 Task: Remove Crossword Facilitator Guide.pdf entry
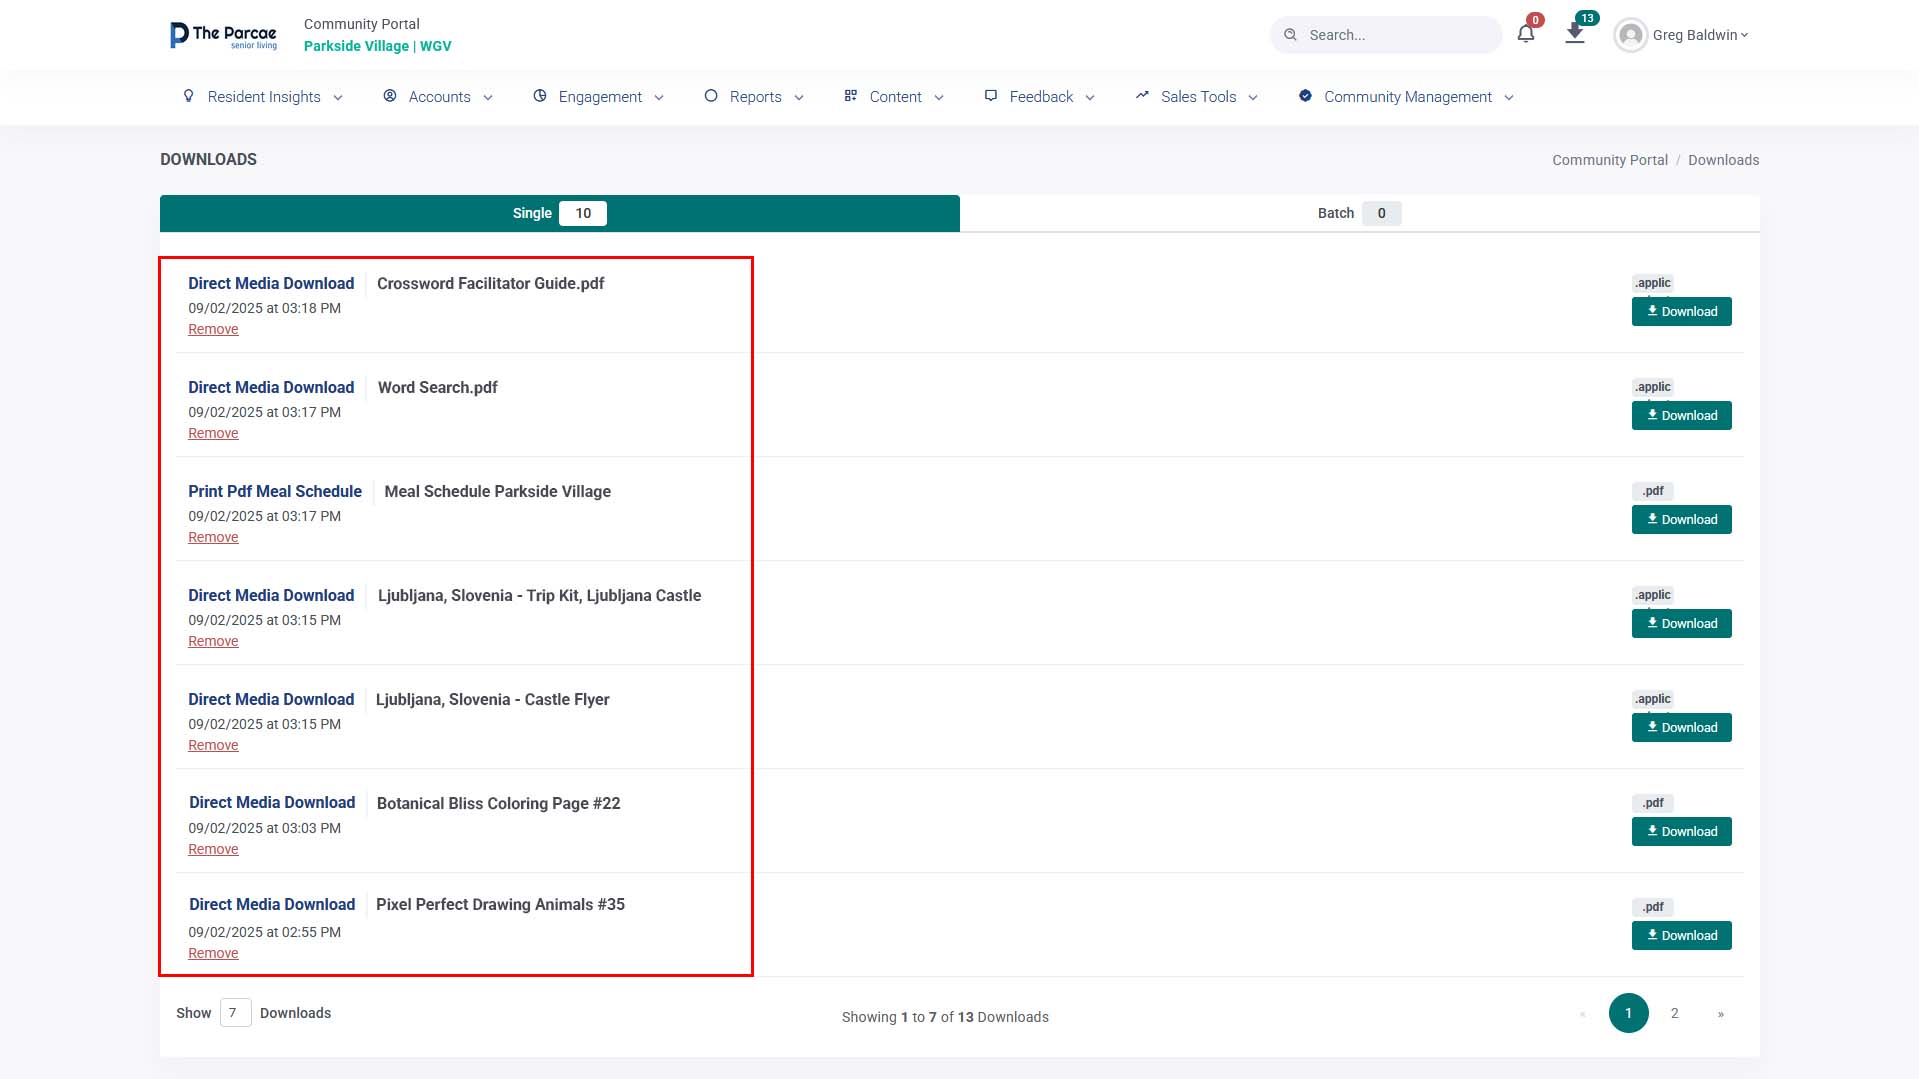(213, 329)
